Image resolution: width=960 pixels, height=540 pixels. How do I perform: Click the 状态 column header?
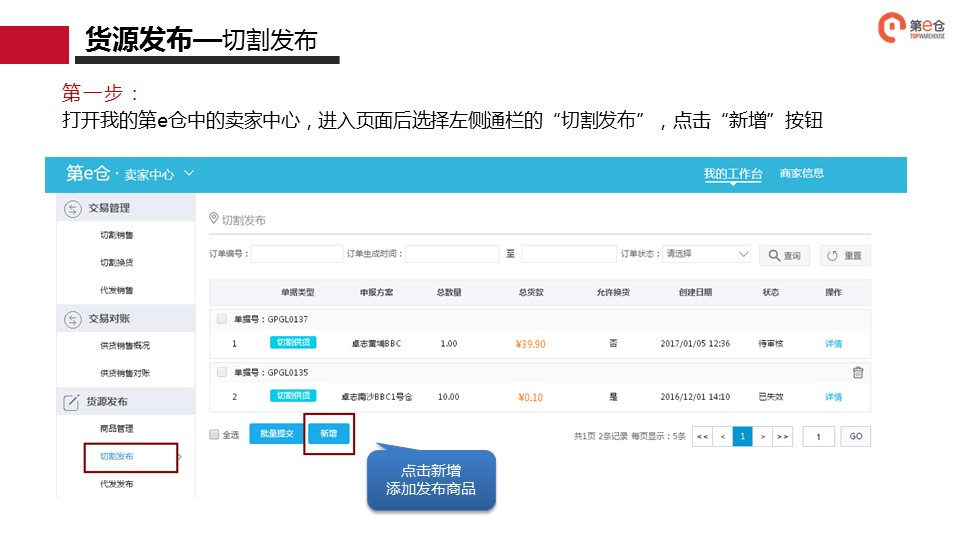pos(770,292)
